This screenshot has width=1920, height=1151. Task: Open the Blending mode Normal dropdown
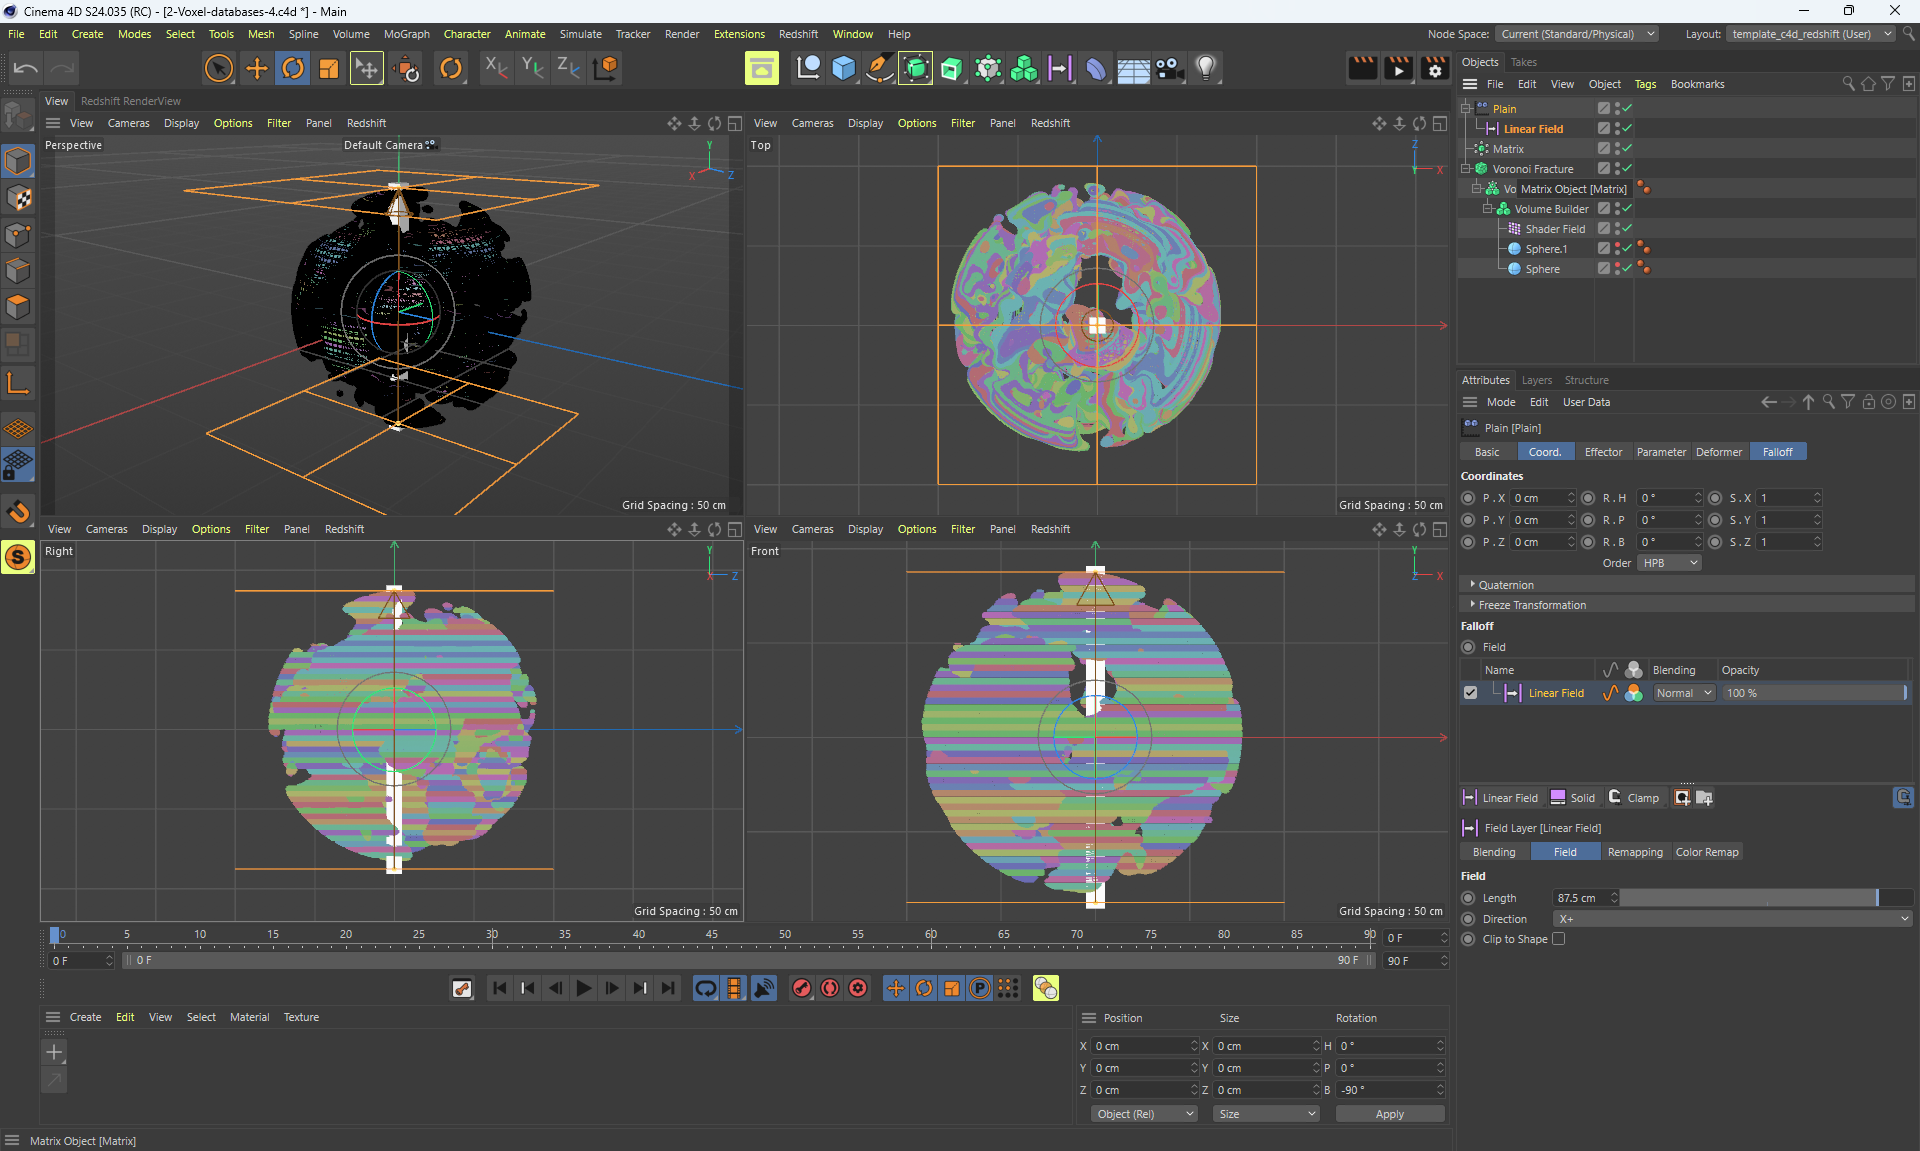click(1683, 693)
